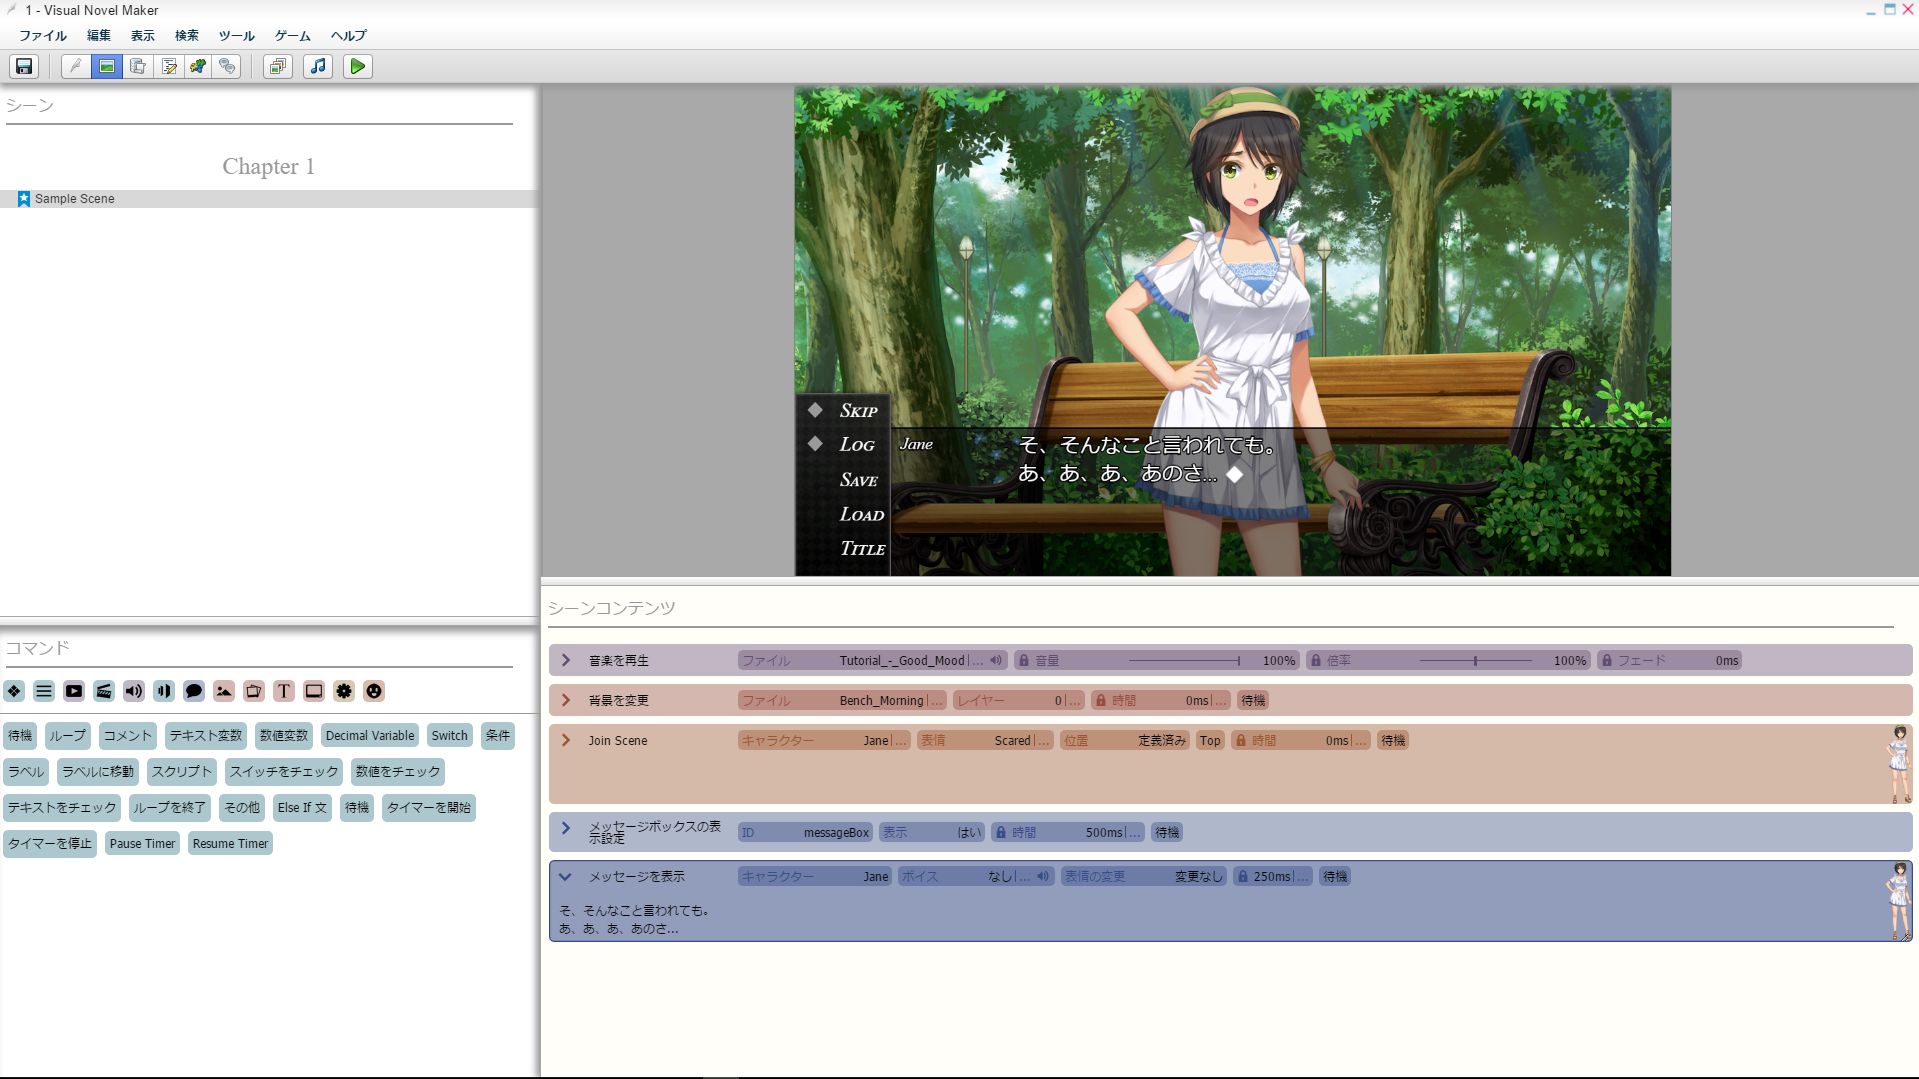
Task: Open the notepad with pencil toolbar icon
Action: pos(169,67)
